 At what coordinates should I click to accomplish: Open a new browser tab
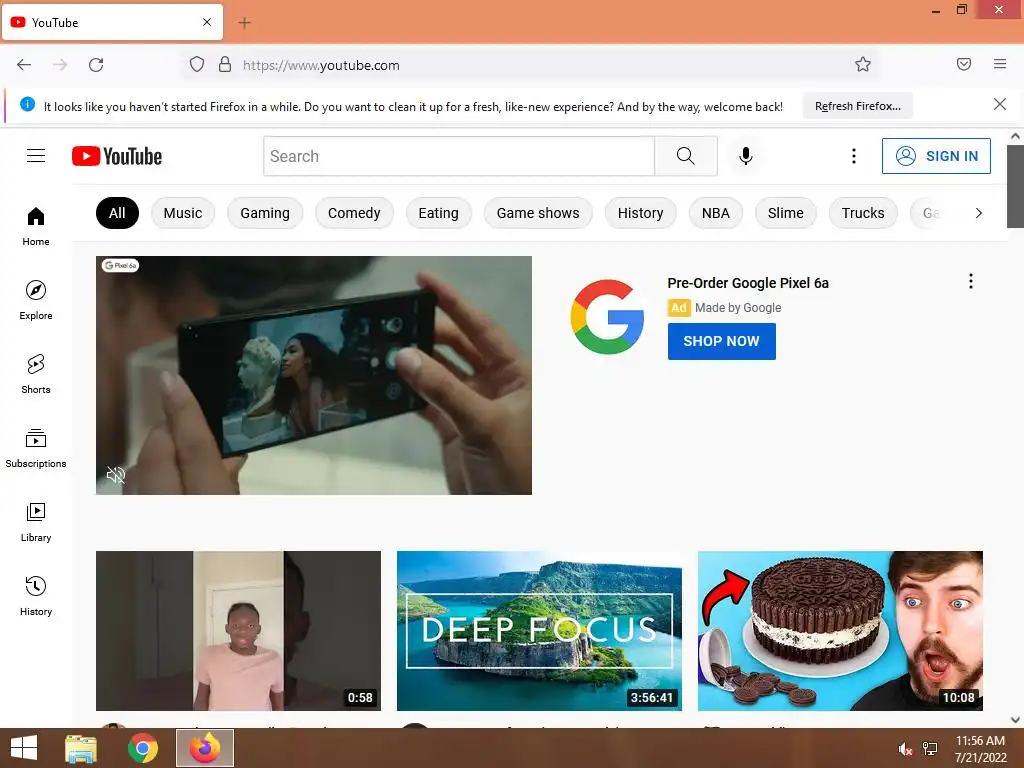(244, 23)
